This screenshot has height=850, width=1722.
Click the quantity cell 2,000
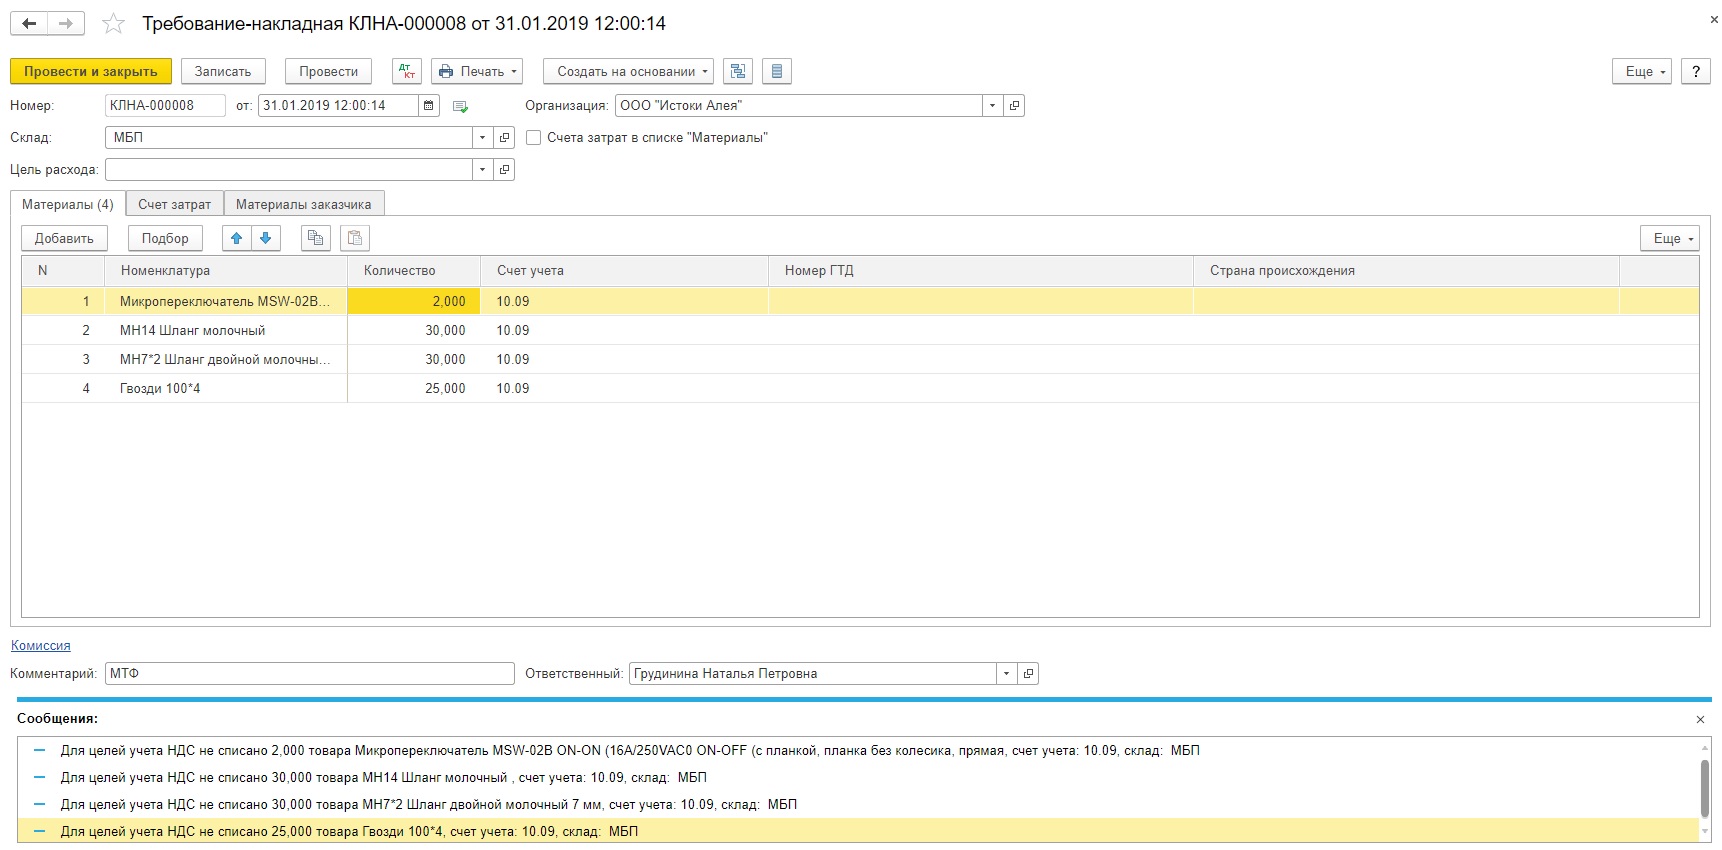point(414,301)
